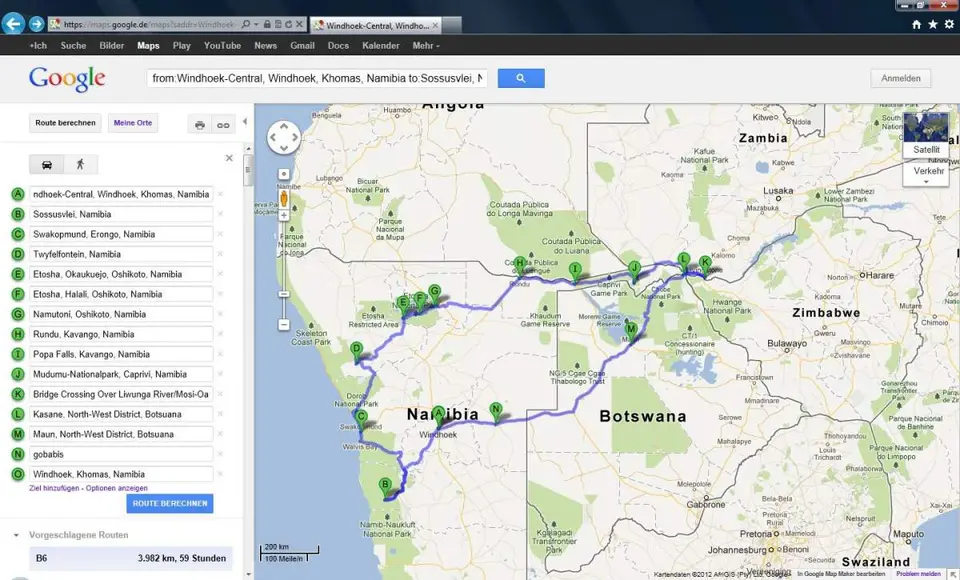Click map marker H at Rundu
960x580 pixels.
520,266
